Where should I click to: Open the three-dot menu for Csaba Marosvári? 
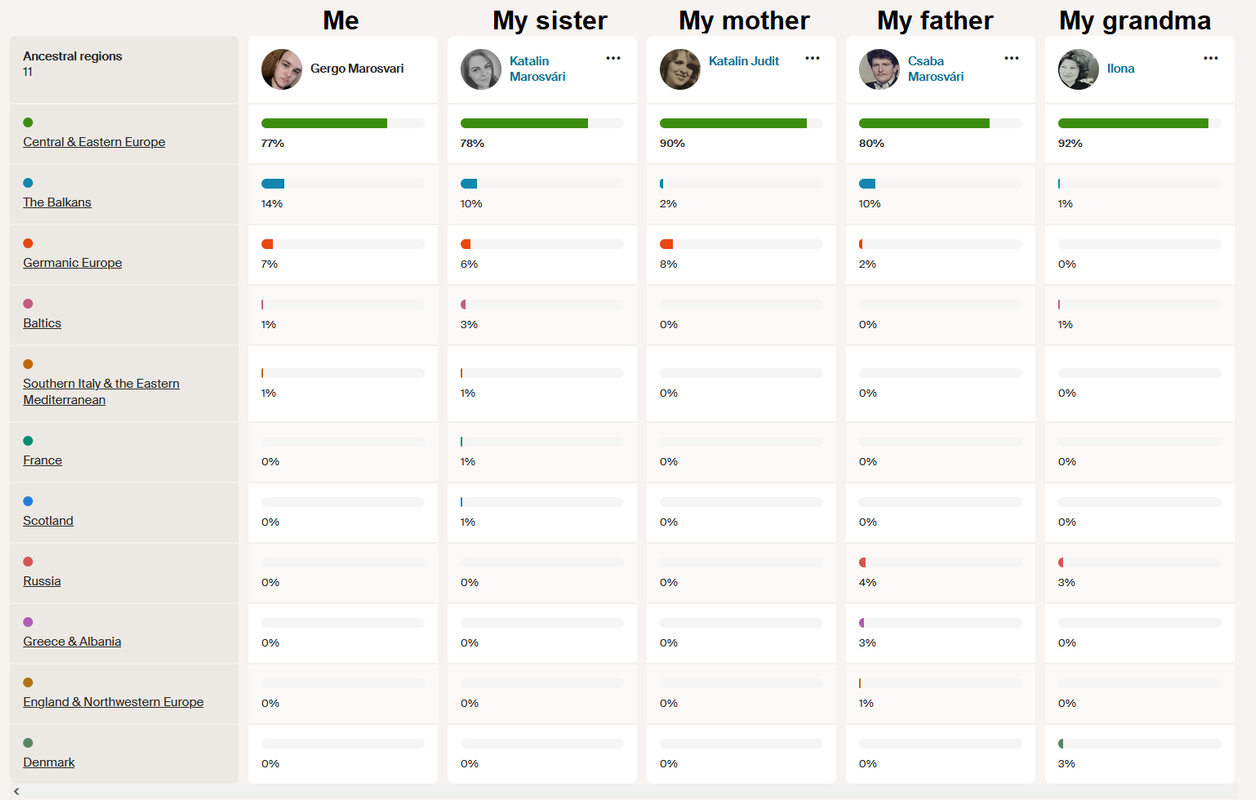(x=1011, y=58)
